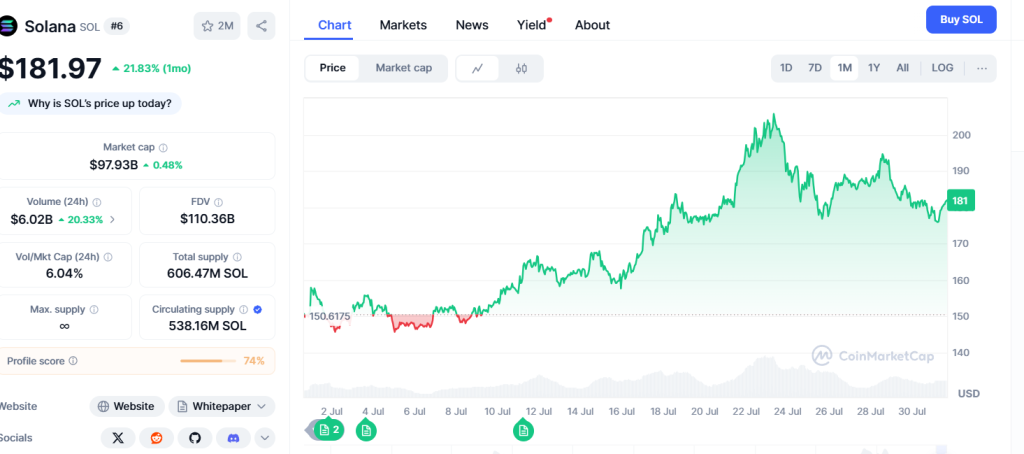This screenshot has width=1024, height=454.
Task: Open the Chart tab
Action: 334,25
